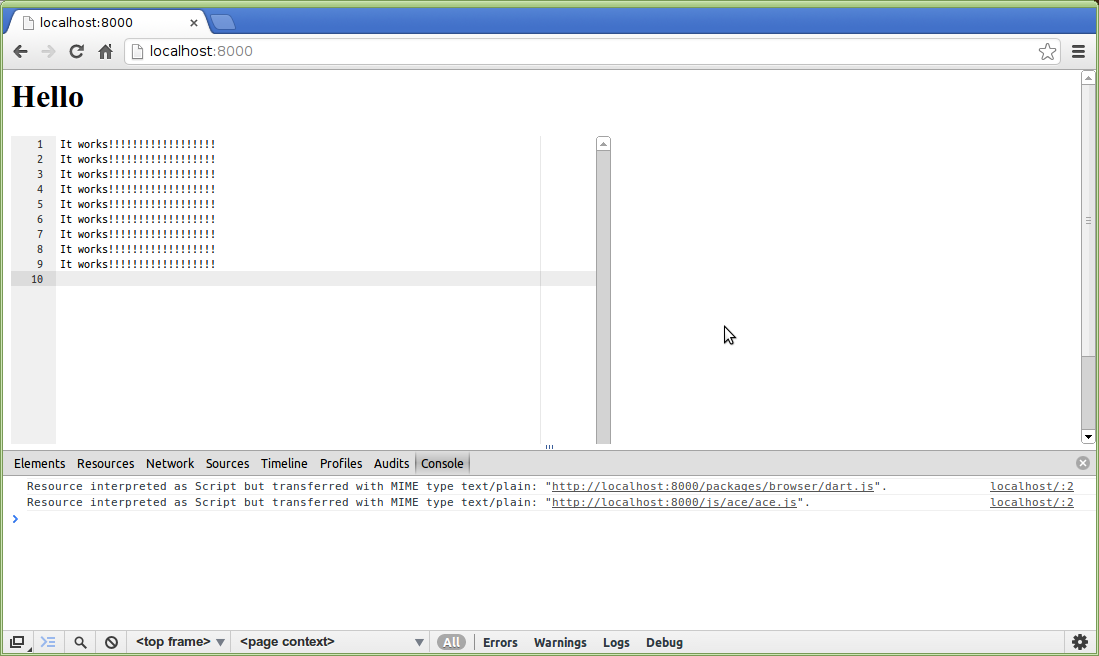
Task: Open Chrome's hamburger menu icon
Action: 1078,51
